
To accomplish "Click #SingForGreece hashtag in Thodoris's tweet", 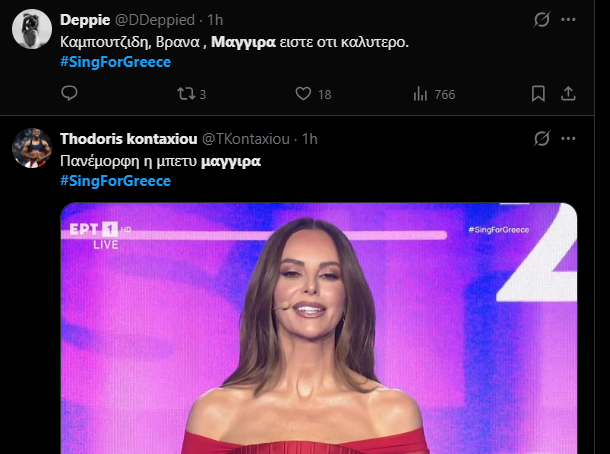I will tap(115, 180).
